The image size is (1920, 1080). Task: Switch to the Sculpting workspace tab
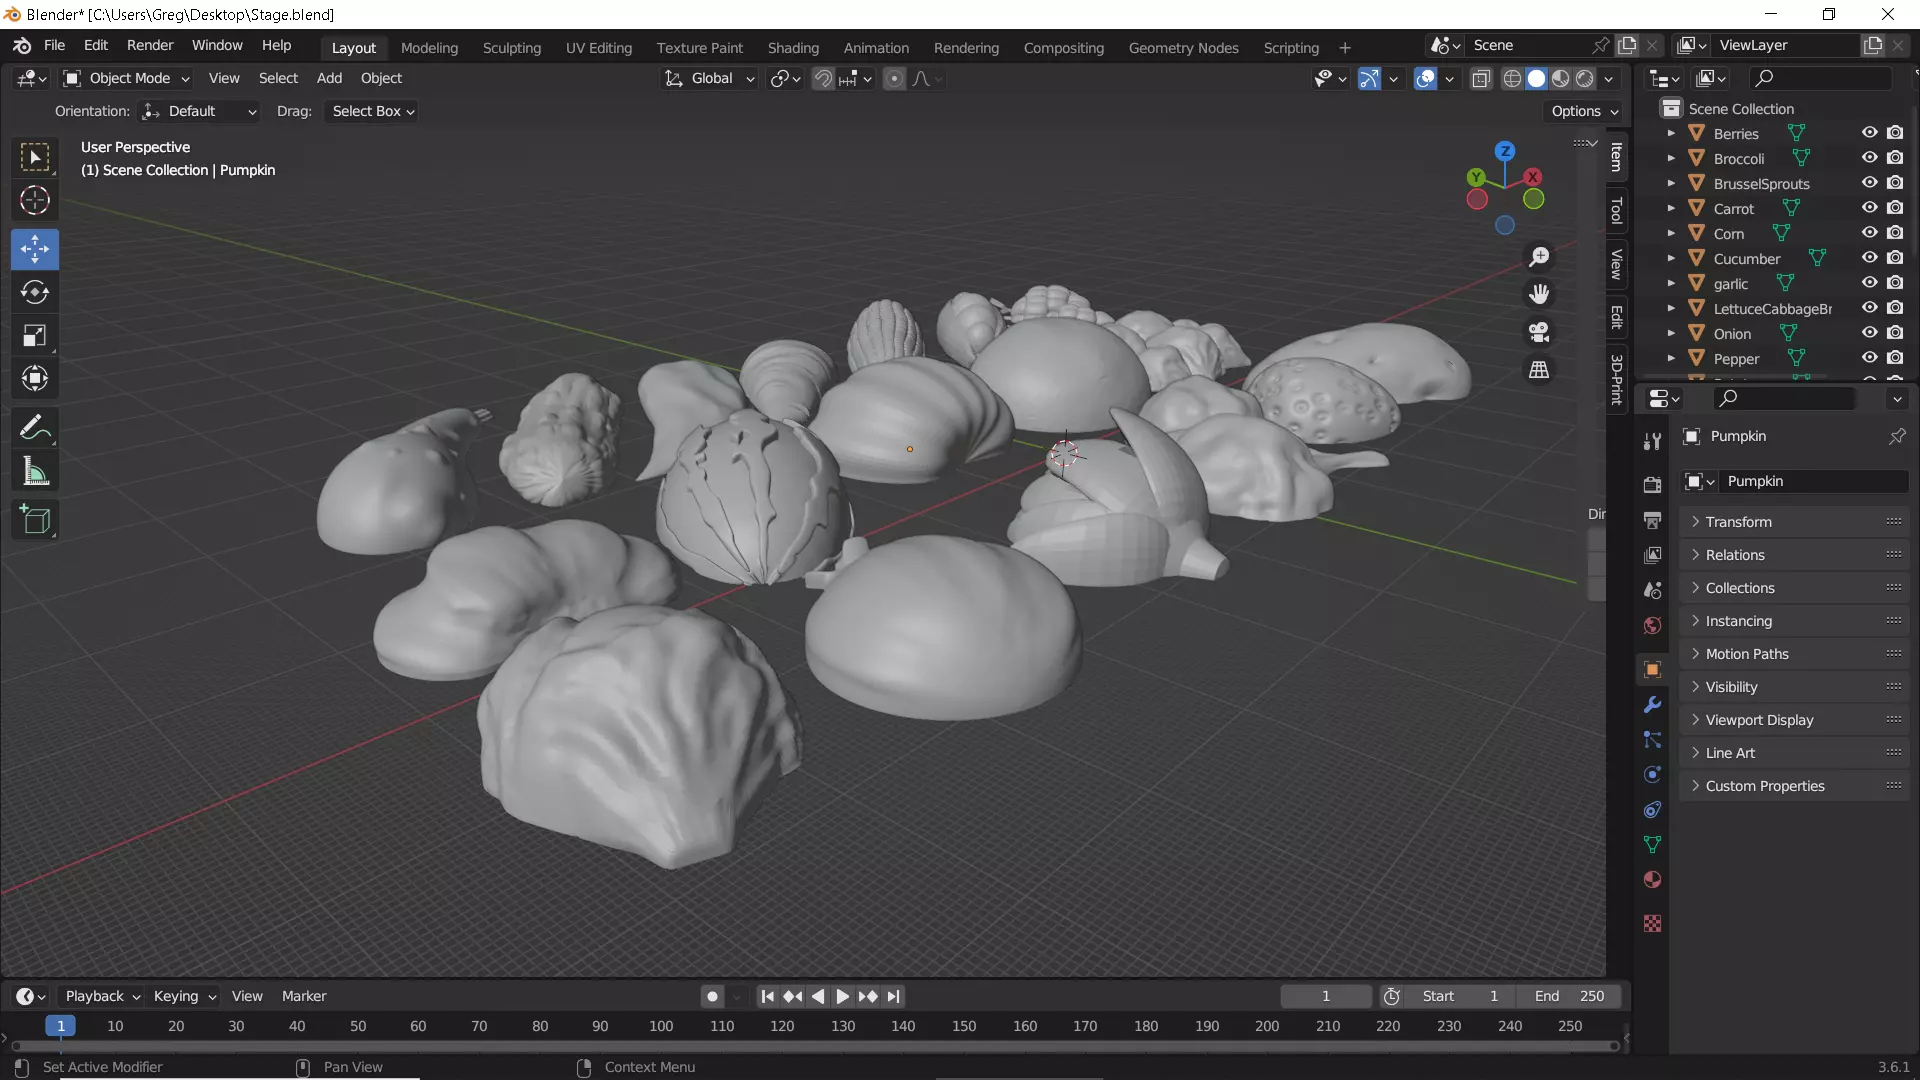click(511, 47)
